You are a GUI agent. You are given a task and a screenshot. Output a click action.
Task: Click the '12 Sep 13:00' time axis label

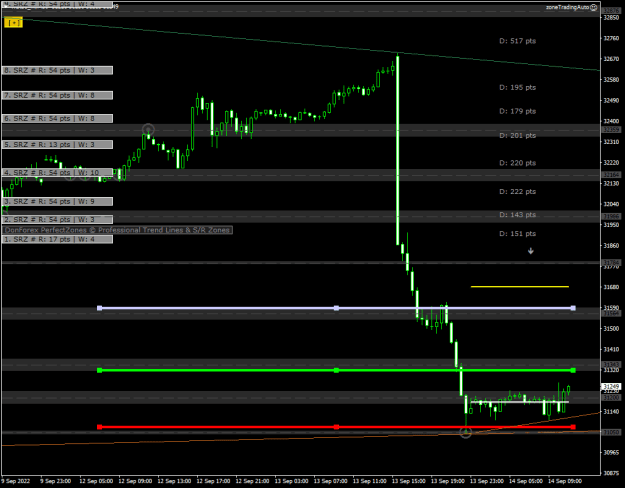pos(174,481)
